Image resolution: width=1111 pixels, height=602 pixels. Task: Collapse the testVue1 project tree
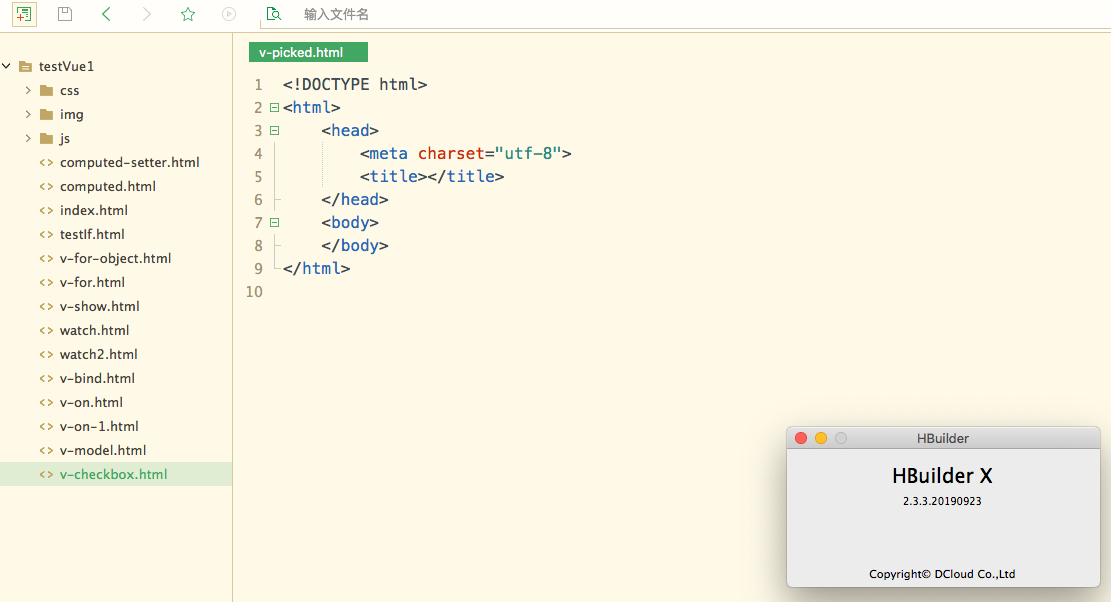click(7, 66)
